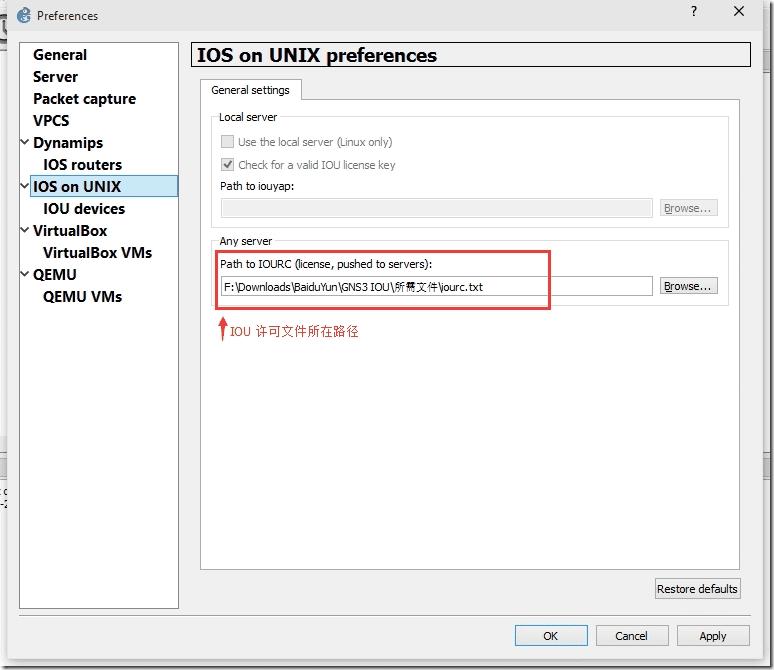The height and width of the screenshot is (670, 774).
Task: Confirm with the OK button
Action: click(551, 635)
